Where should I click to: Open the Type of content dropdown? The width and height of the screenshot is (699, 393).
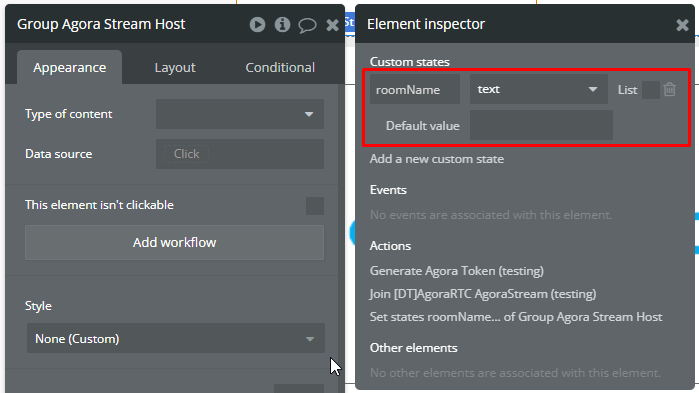[240, 114]
